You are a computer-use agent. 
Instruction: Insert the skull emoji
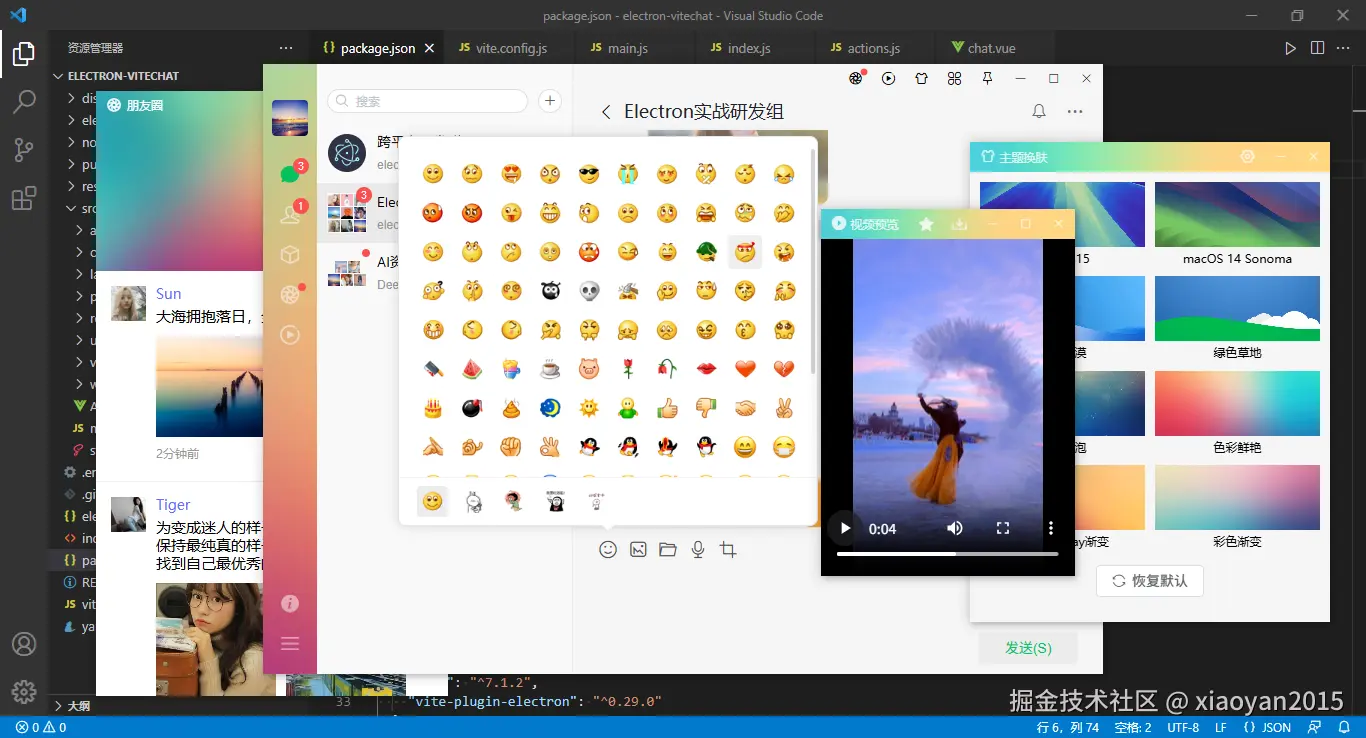pyautogui.click(x=589, y=291)
